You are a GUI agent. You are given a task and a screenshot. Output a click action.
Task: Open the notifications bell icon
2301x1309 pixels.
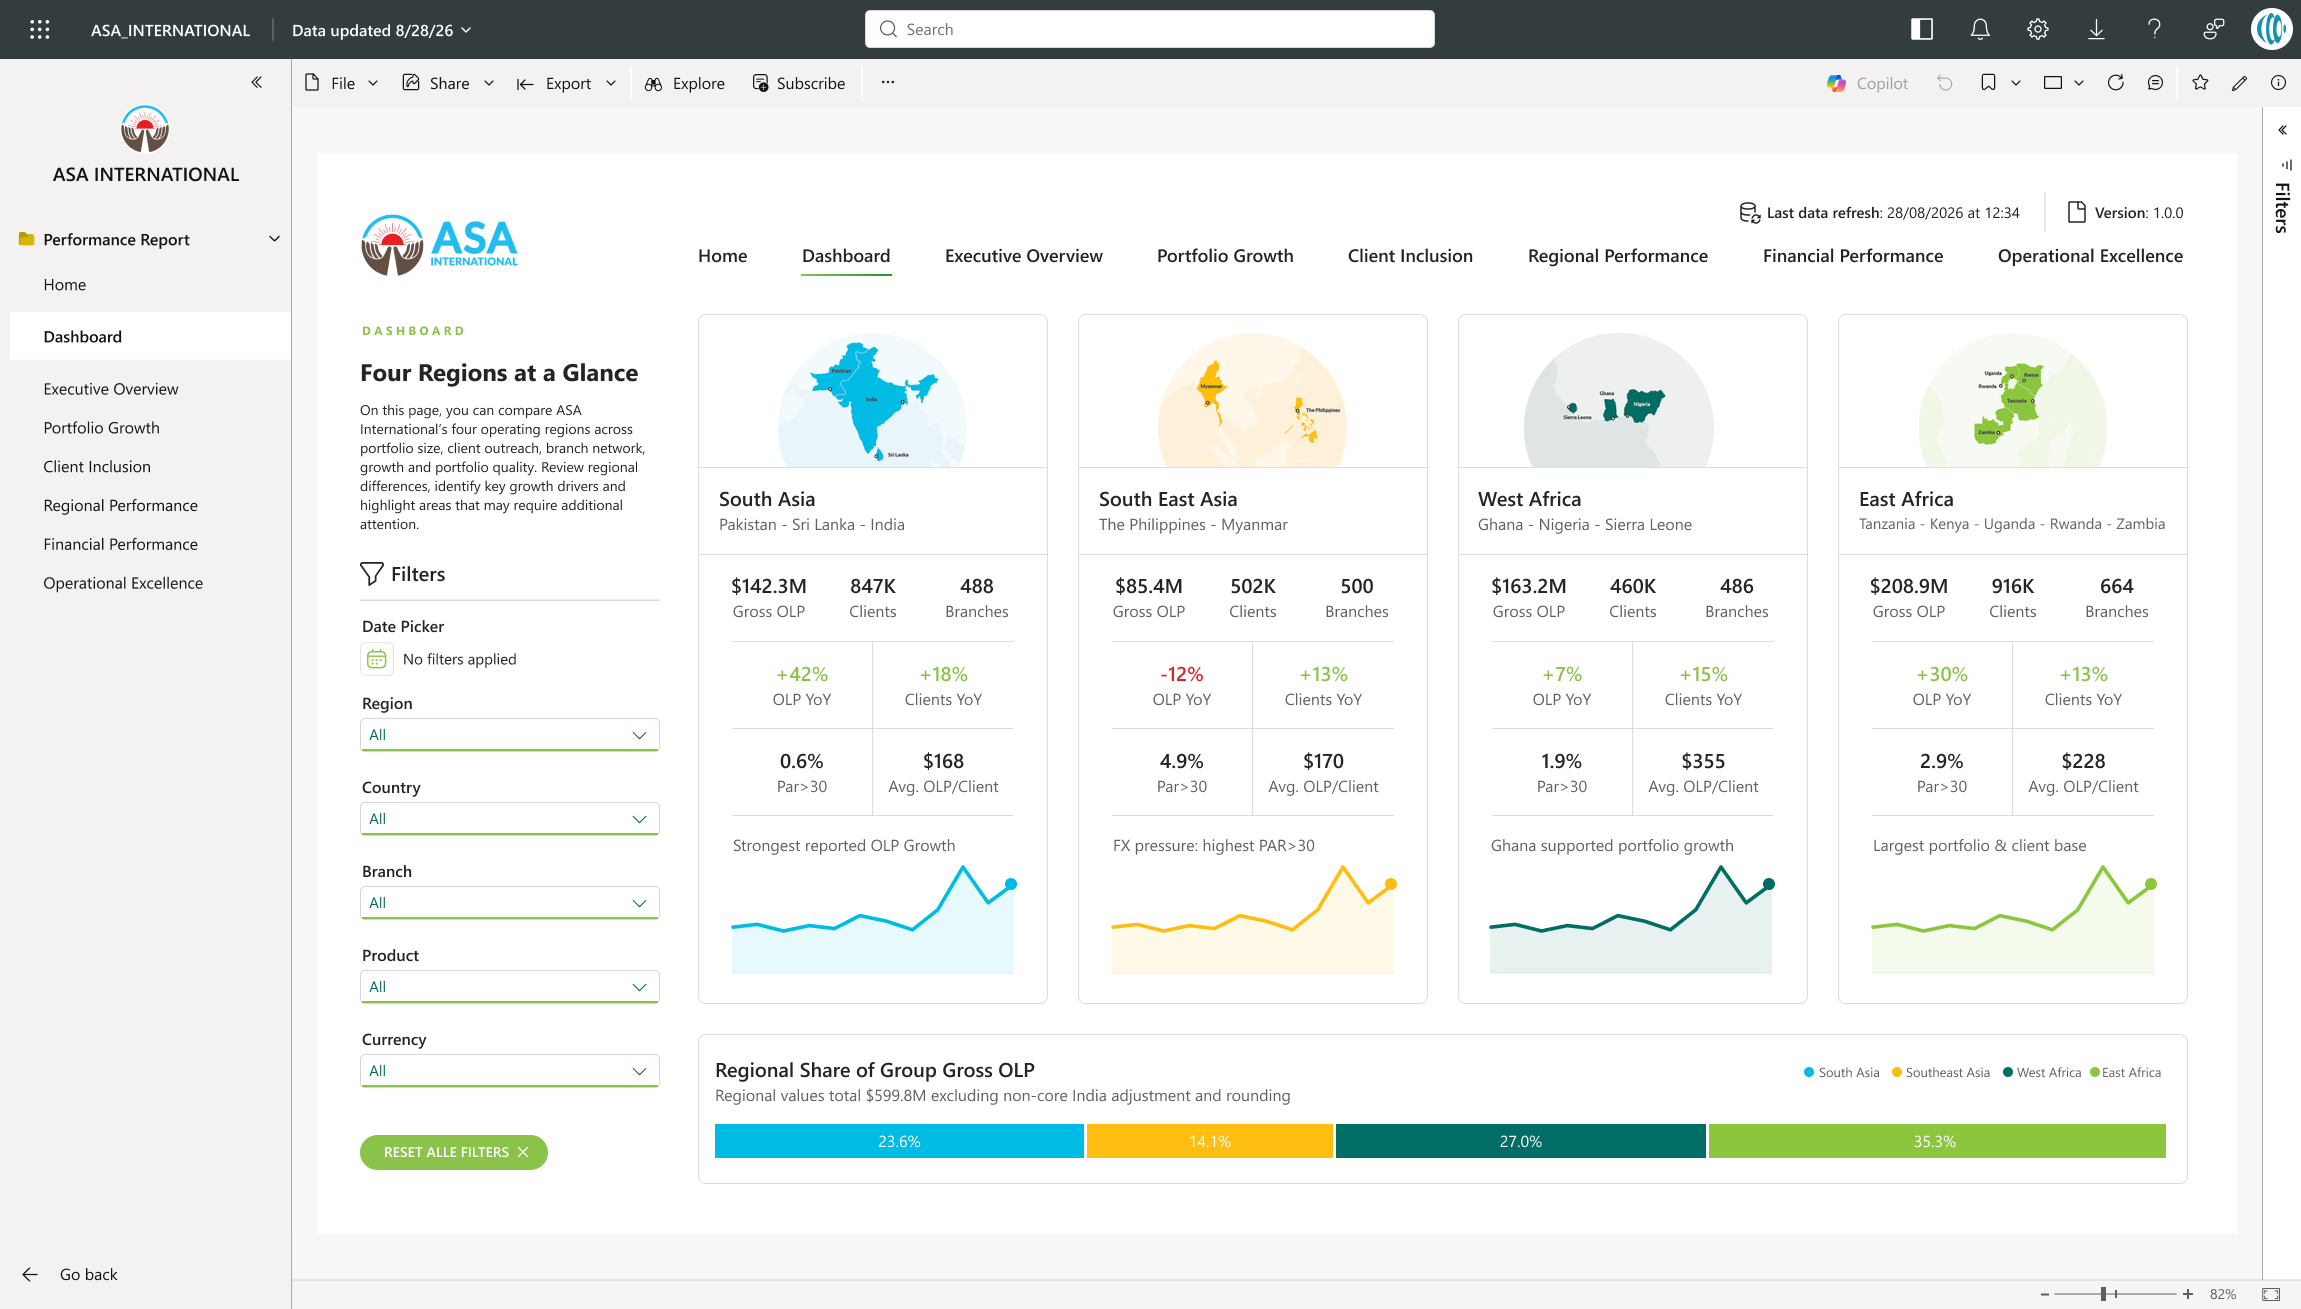(x=1980, y=29)
